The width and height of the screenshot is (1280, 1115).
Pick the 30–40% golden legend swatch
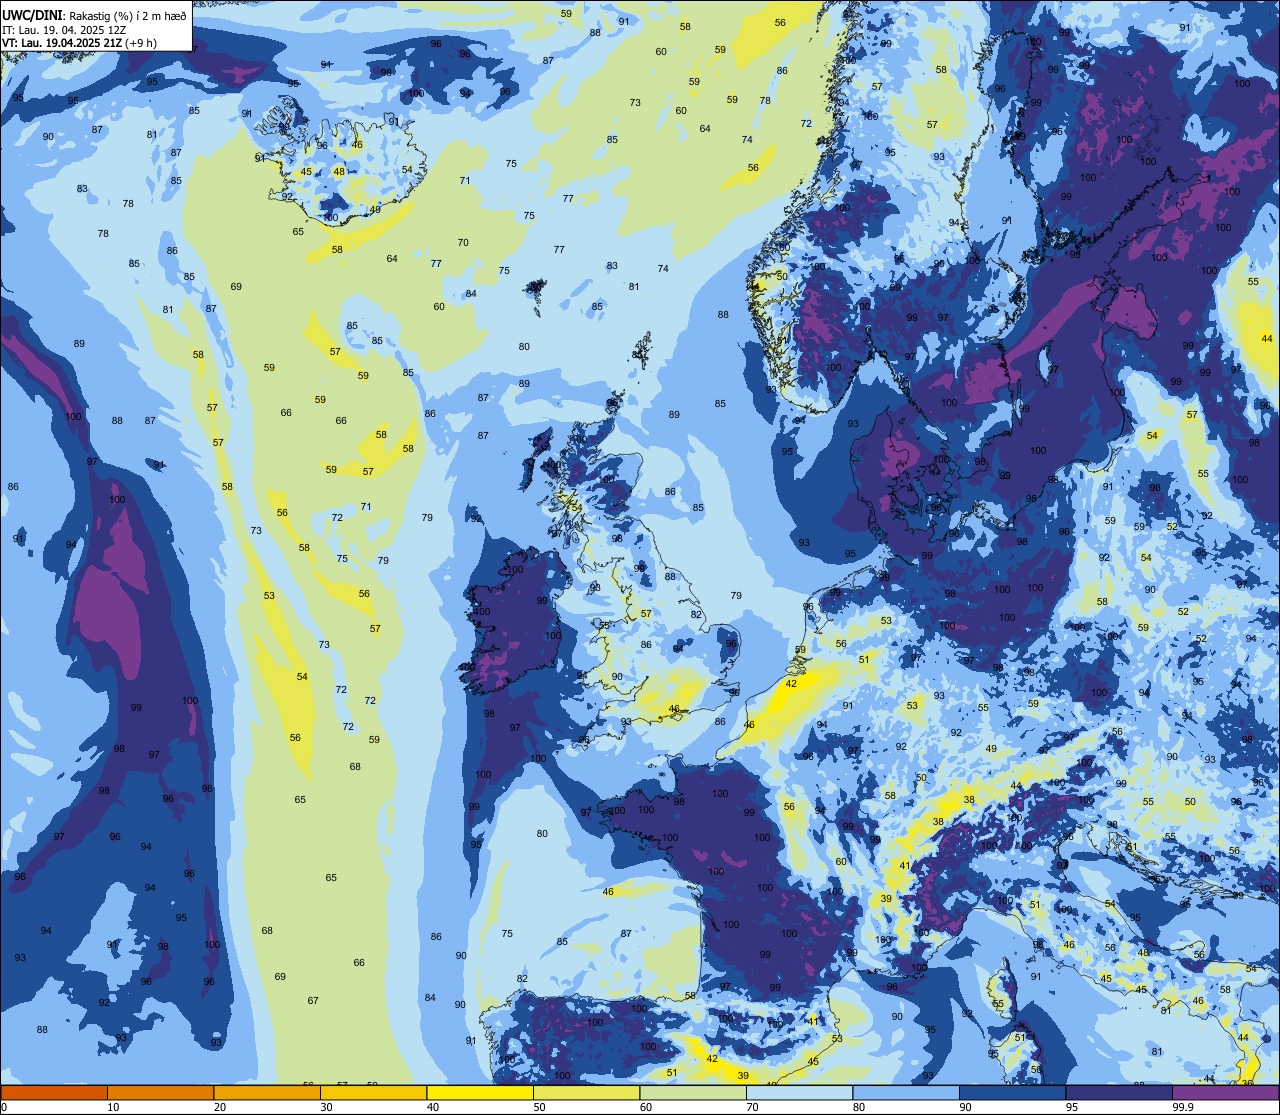point(373,1092)
